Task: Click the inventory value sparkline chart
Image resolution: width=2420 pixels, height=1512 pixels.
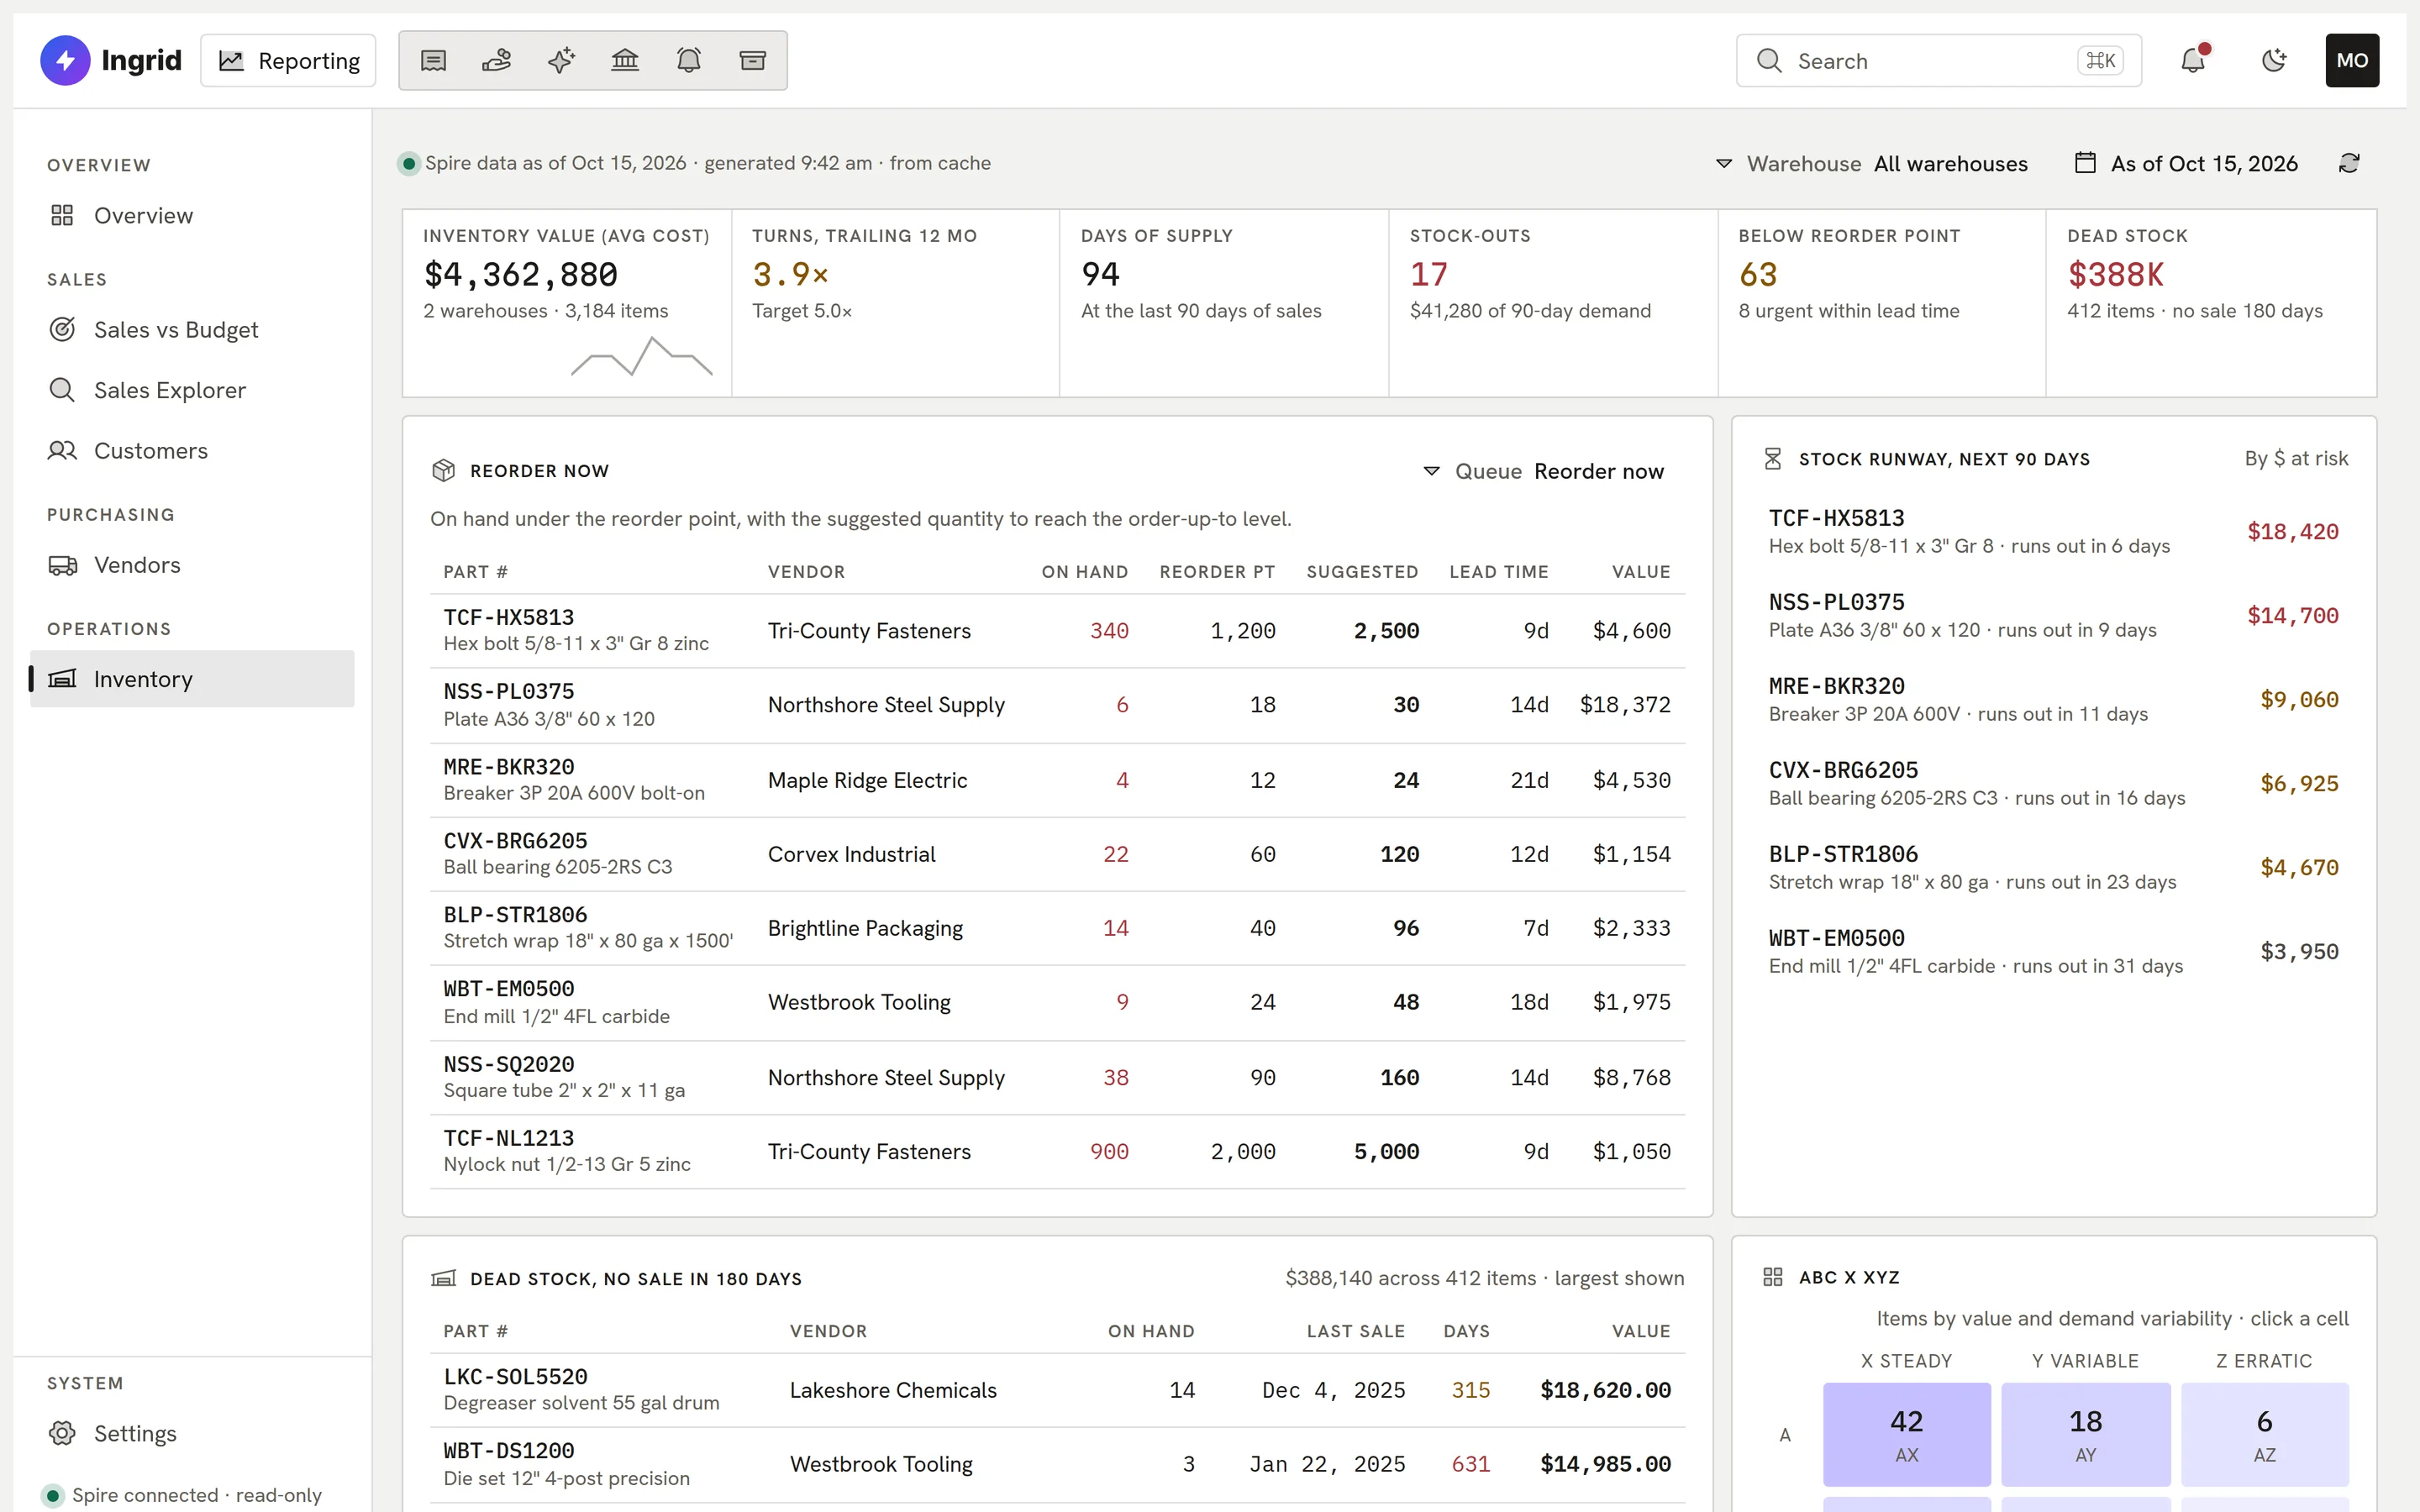Action: pyautogui.click(x=642, y=357)
